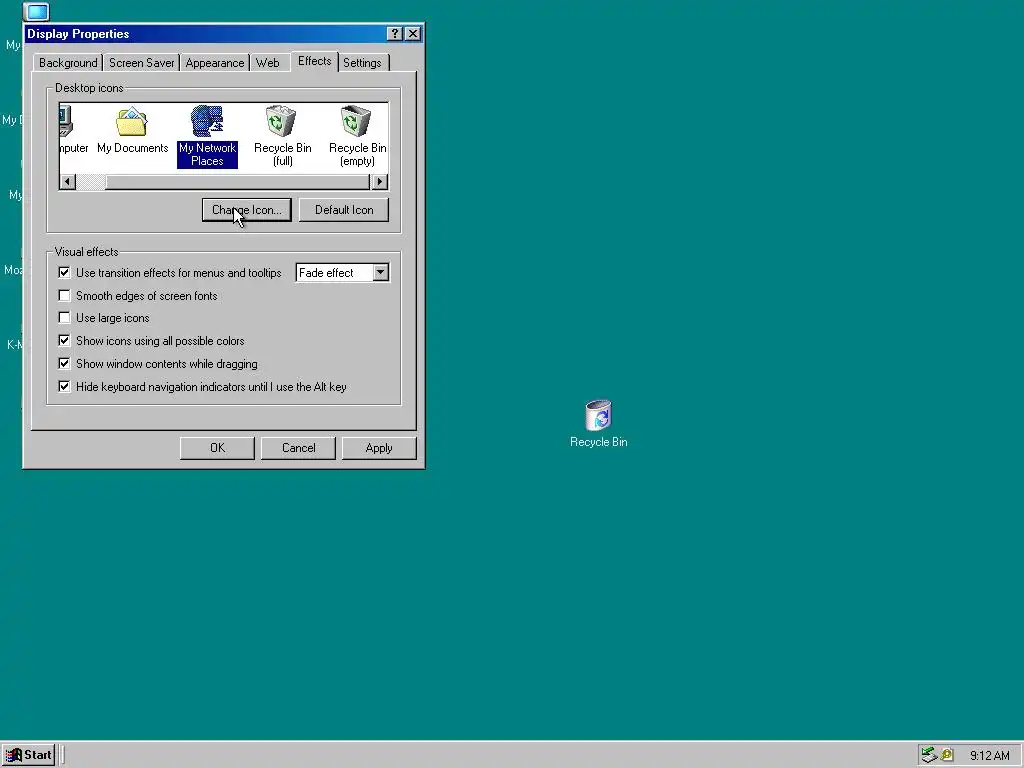
Task: Select the My Network Places icon
Action: 207,136
